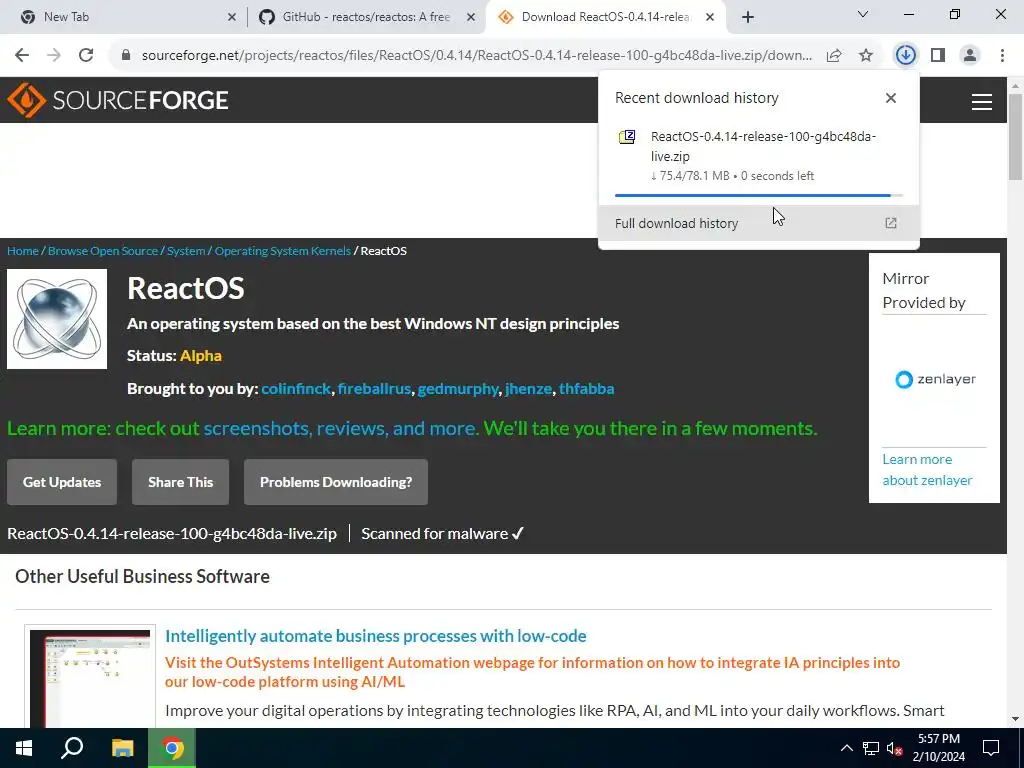The width and height of the screenshot is (1024, 768).
Task: Close the GitHub reactos tab
Action: point(470,18)
